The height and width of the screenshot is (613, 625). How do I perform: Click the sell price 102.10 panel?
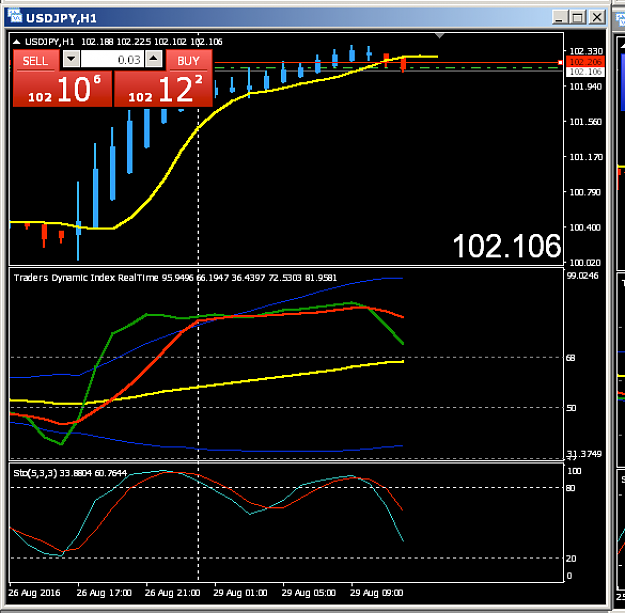[x=63, y=89]
